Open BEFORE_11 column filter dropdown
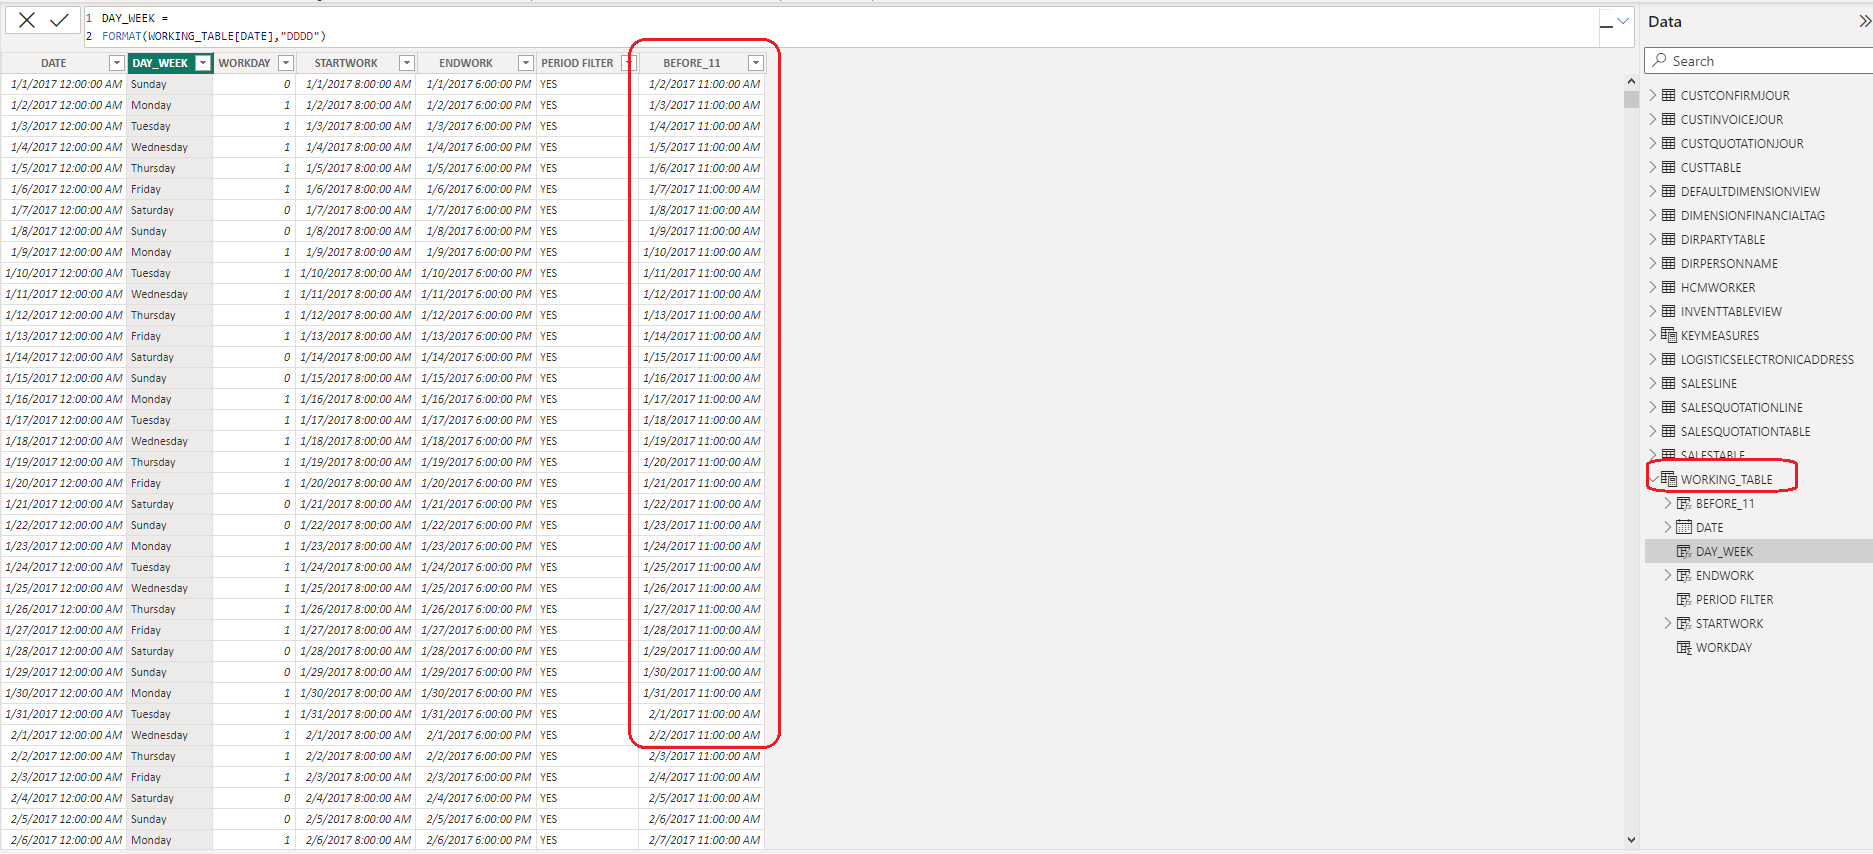Screen dimensions: 1873x854 coord(756,63)
